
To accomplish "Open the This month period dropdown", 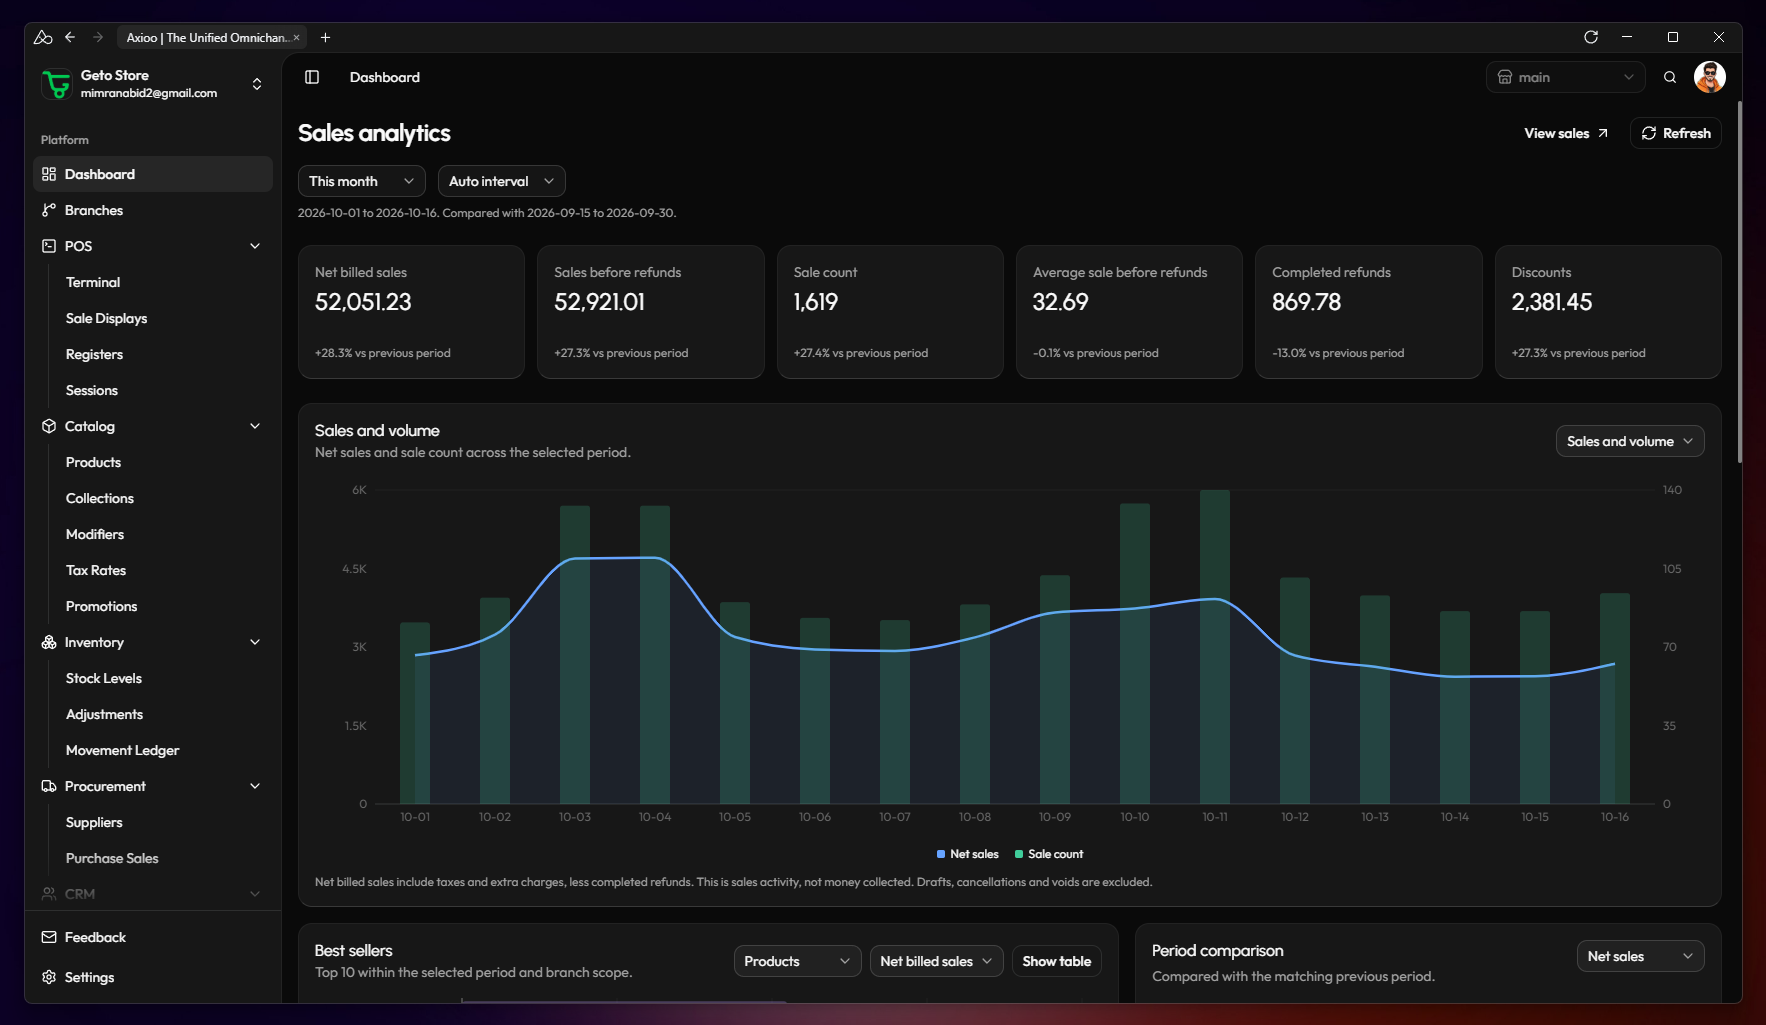I will coord(362,181).
